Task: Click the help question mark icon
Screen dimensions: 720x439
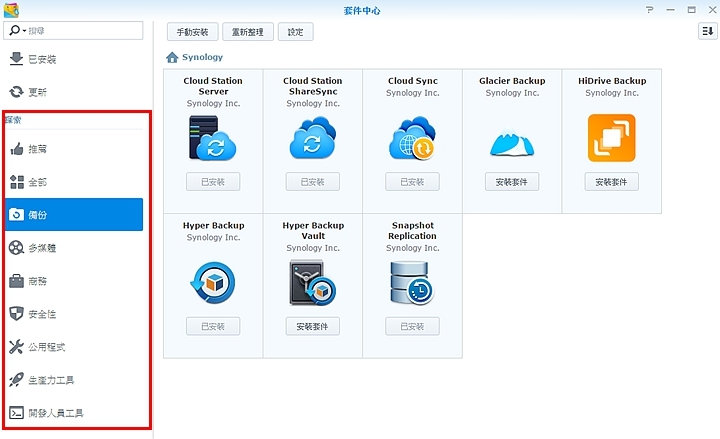Action: coord(649,10)
